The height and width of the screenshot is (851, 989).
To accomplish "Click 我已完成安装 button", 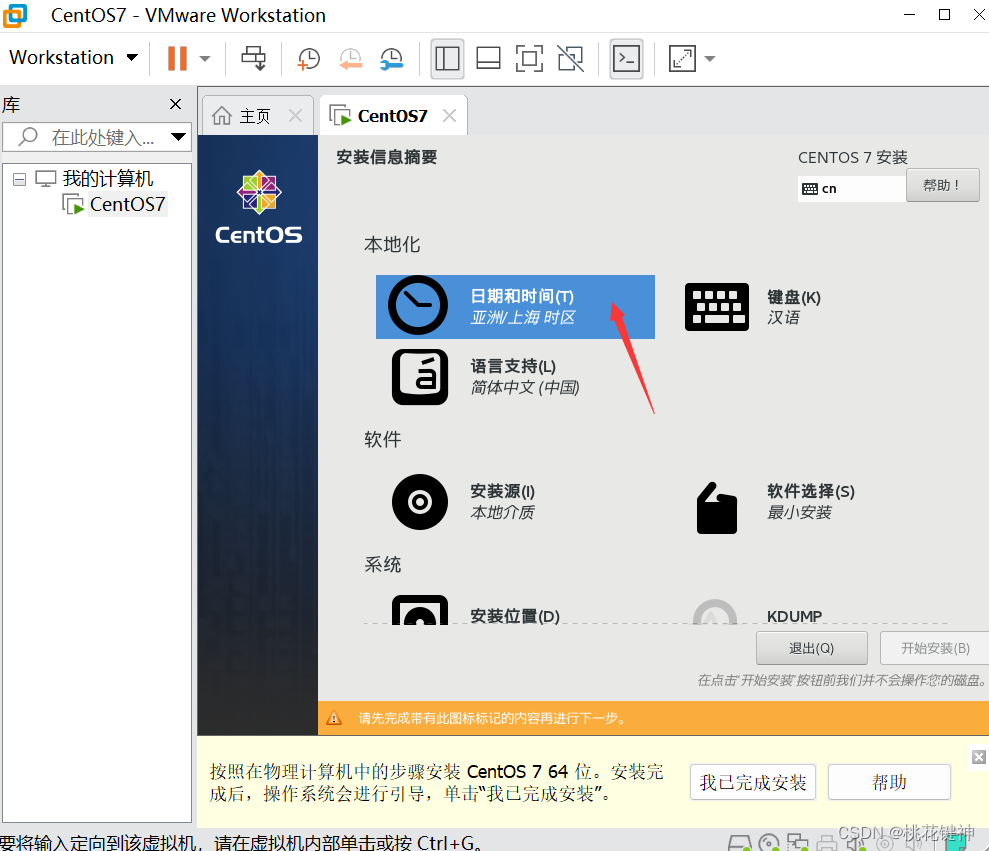I will (x=753, y=782).
